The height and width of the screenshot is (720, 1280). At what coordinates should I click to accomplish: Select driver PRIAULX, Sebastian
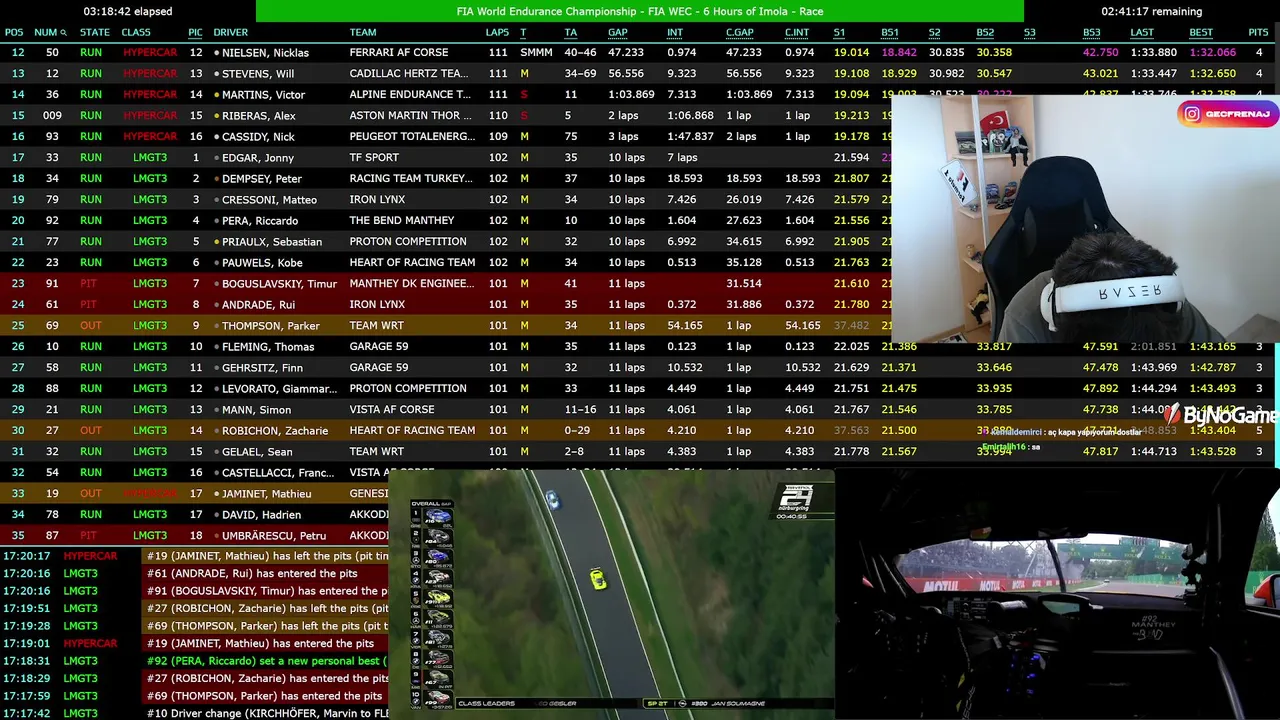(x=272, y=242)
